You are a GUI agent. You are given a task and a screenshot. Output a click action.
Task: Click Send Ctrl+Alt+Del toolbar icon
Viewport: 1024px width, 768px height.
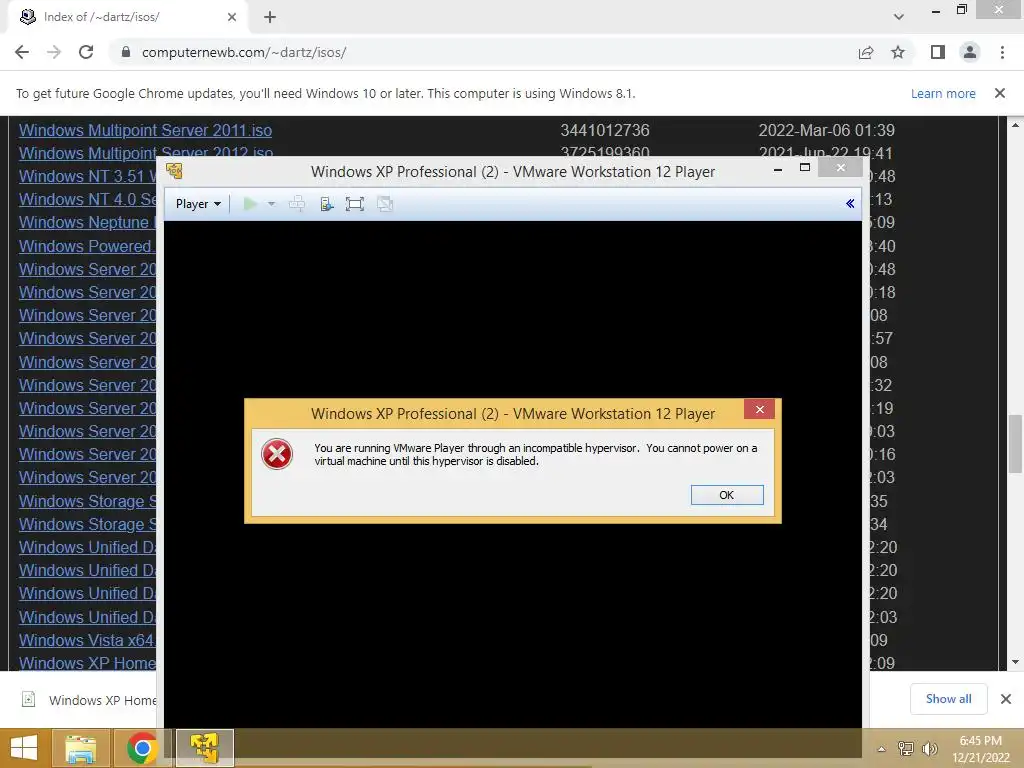click(296, 204)
